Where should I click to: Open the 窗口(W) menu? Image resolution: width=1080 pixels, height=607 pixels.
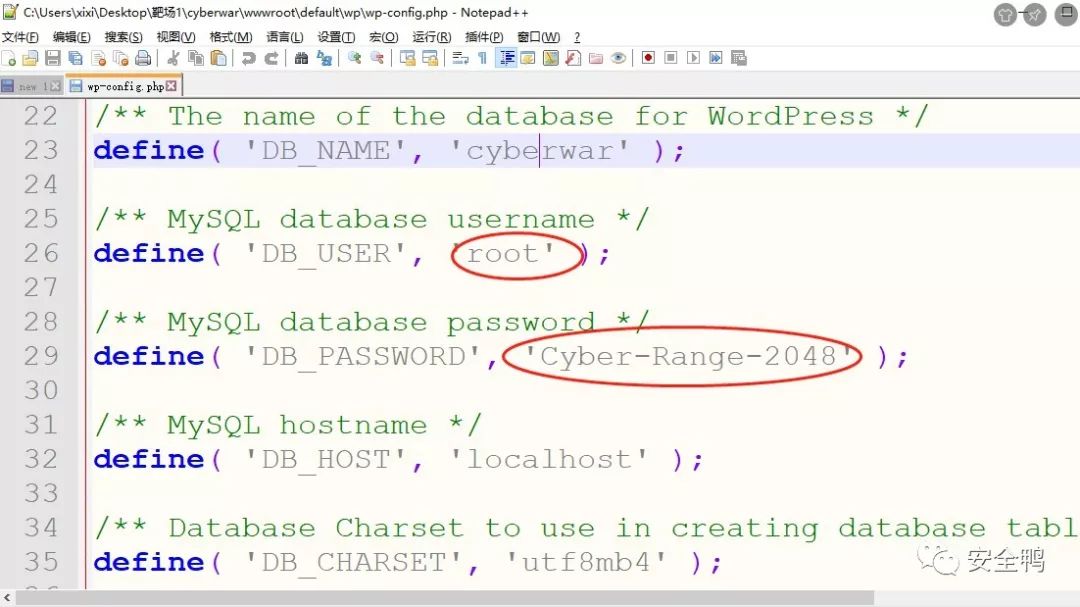[538, 37]
